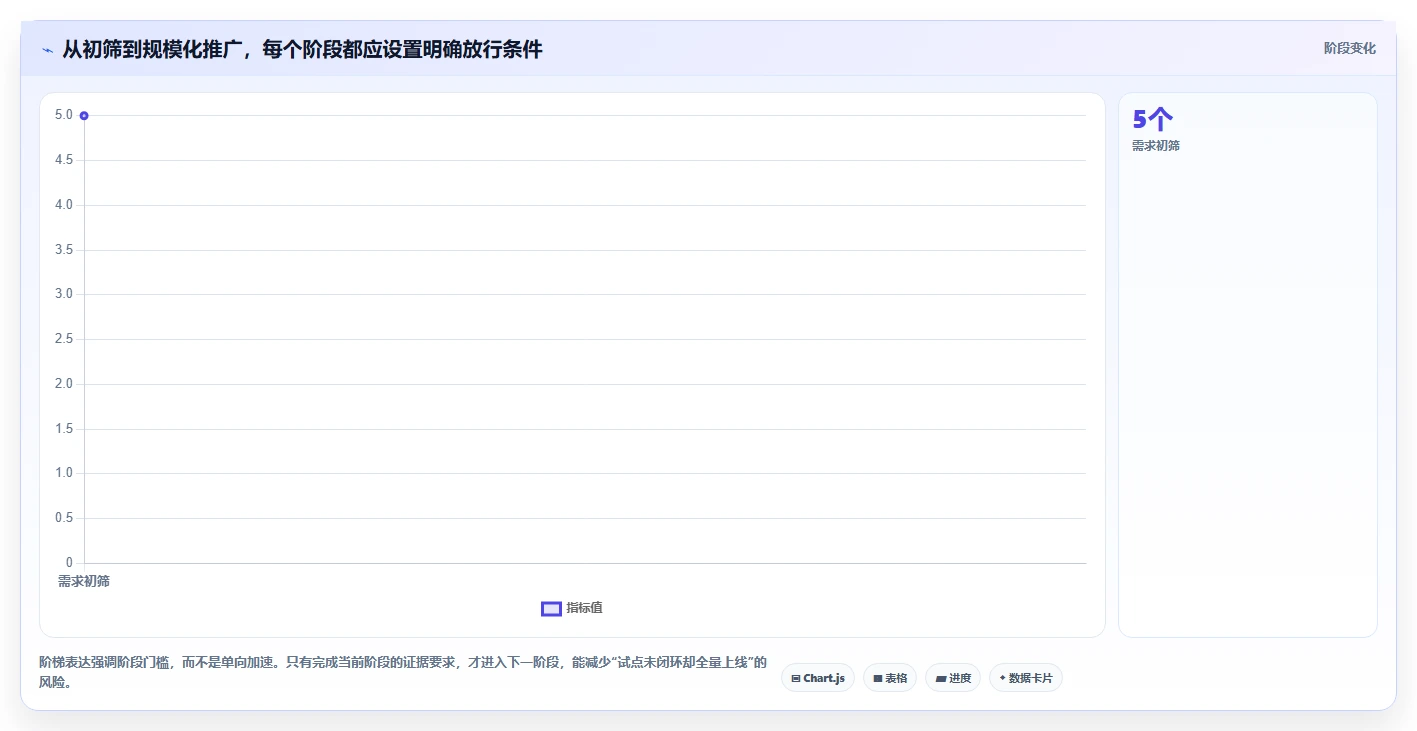Click the lightning icon beside the title
The height and width of the screenshot is (731, 1417).
tap(47, 49)
